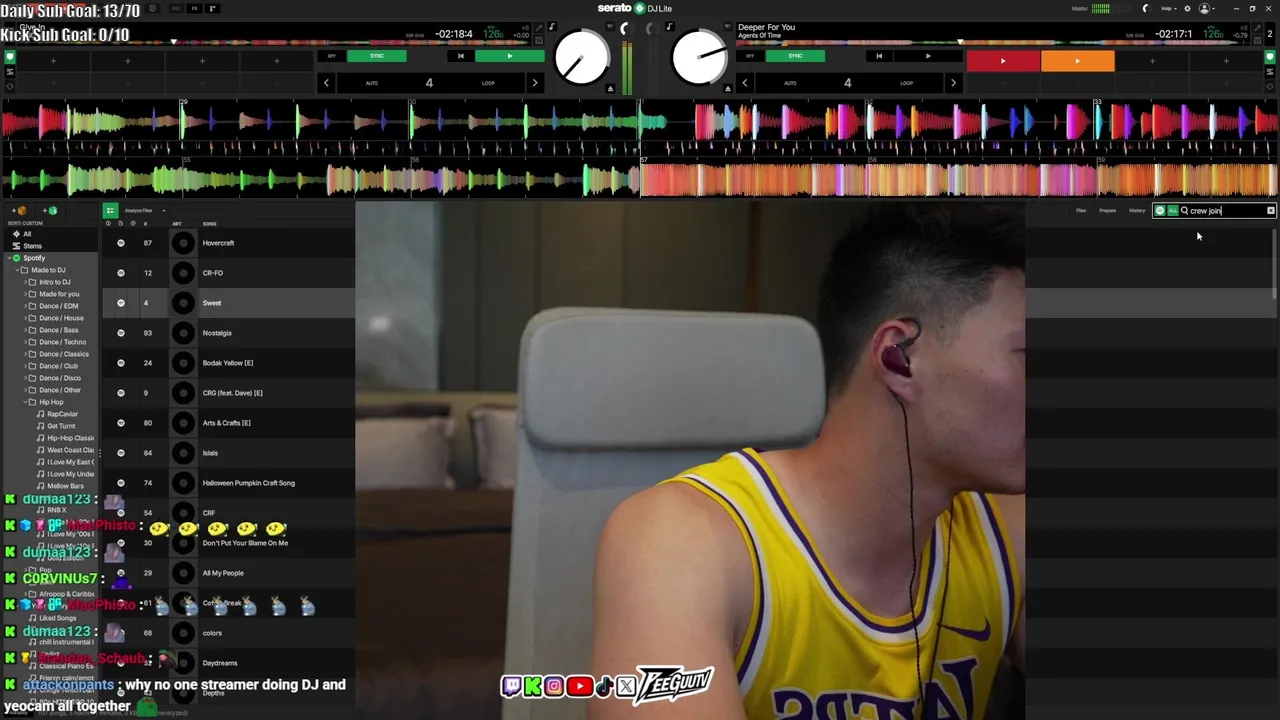Viewport: 1280px width, 720px height.
Task: Open the Prepare panel tab
Action: click(1108, 210)
